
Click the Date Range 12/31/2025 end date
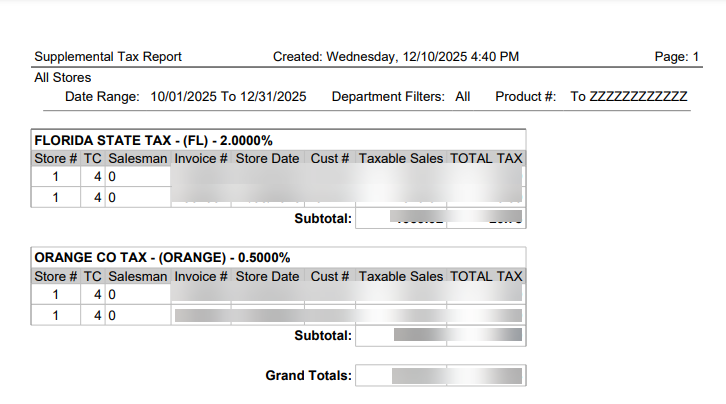pyautogui.click(x=272, y=97)
